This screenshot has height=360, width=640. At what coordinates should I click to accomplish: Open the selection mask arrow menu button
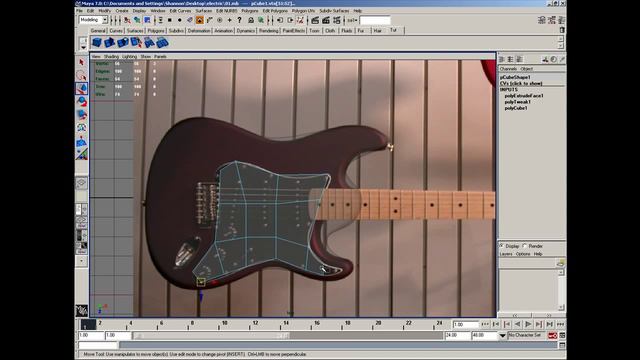(x=160, y=20)
